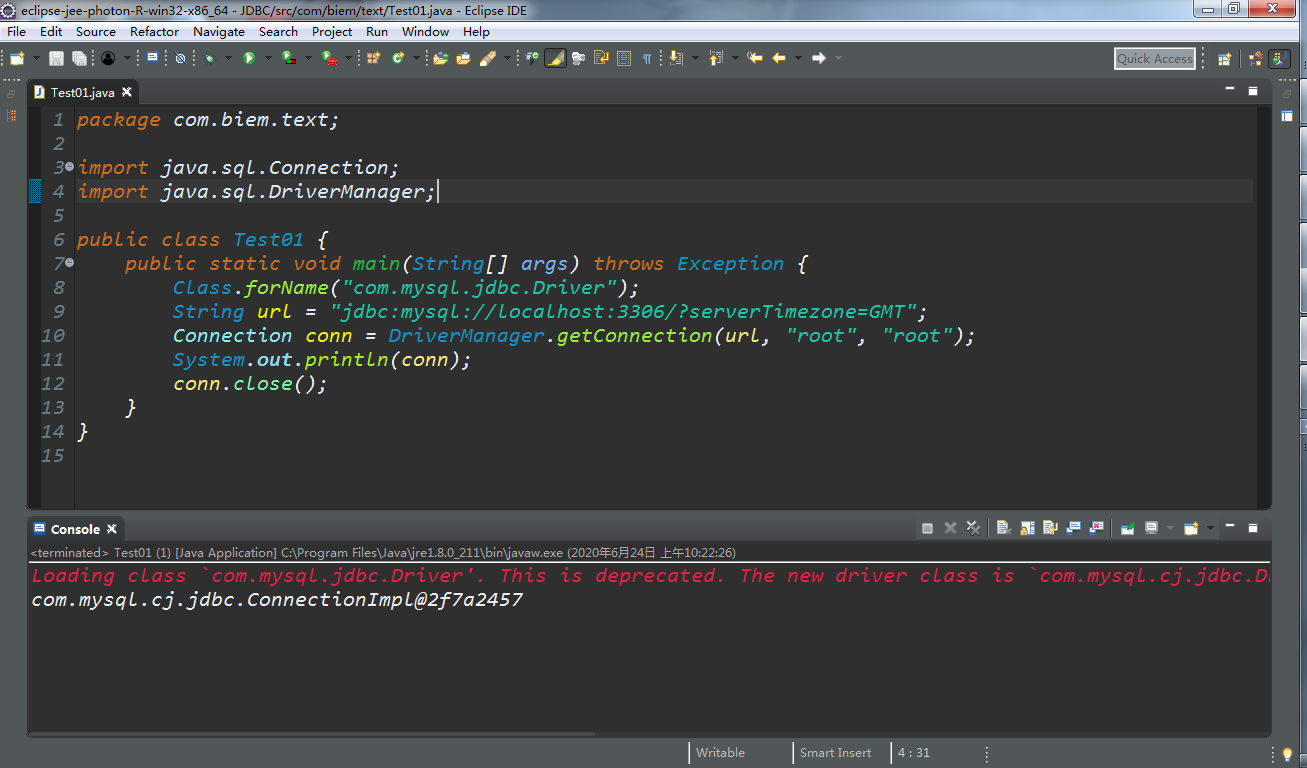Open the Refactor menu
This screenshot has width=1307, height=768.
click(154, 31)
